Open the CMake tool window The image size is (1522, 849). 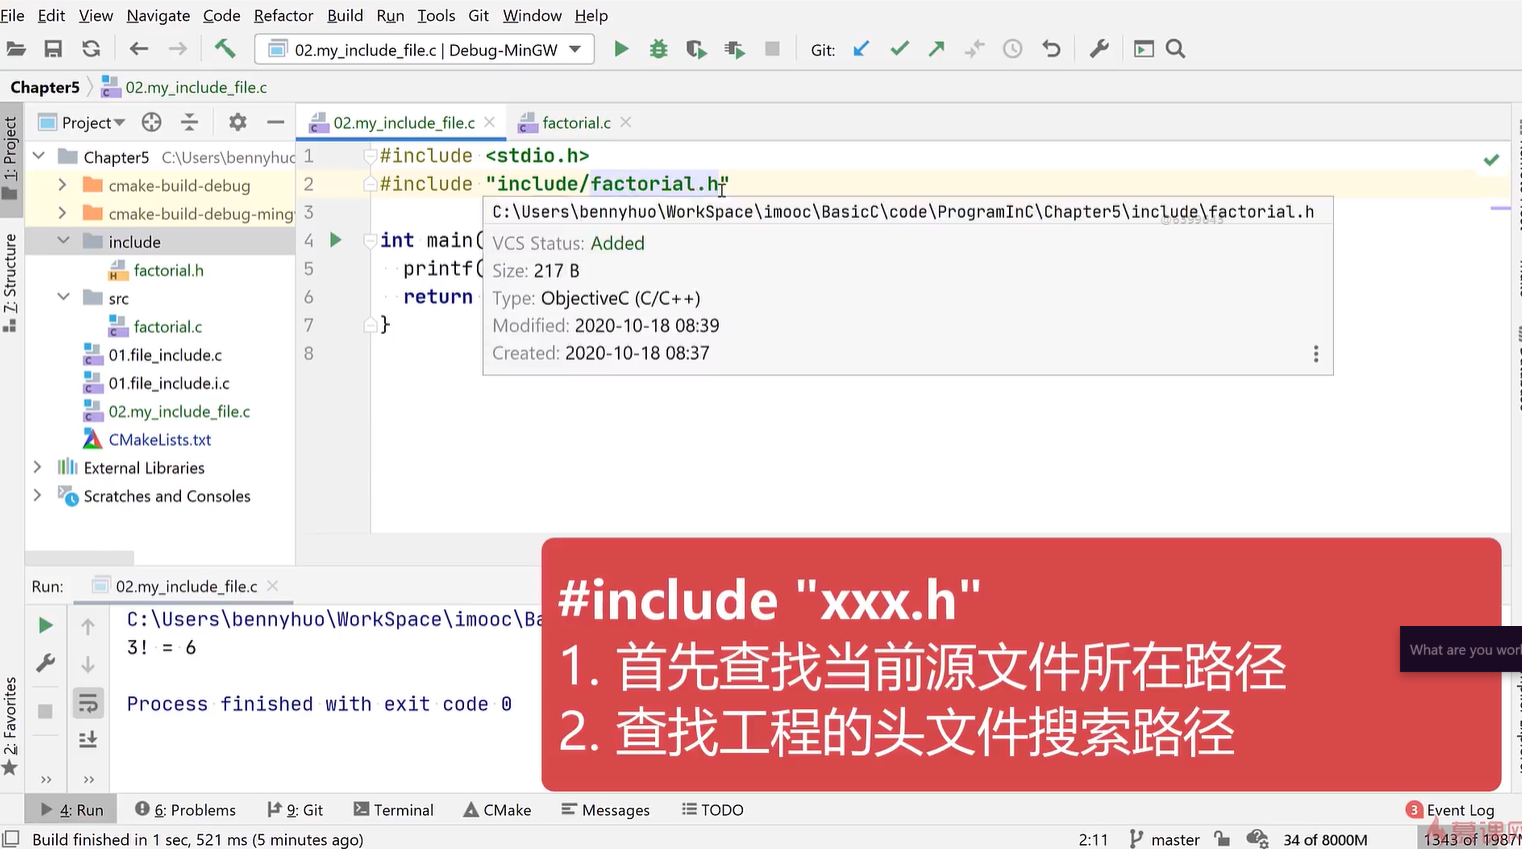click(497, 810)
